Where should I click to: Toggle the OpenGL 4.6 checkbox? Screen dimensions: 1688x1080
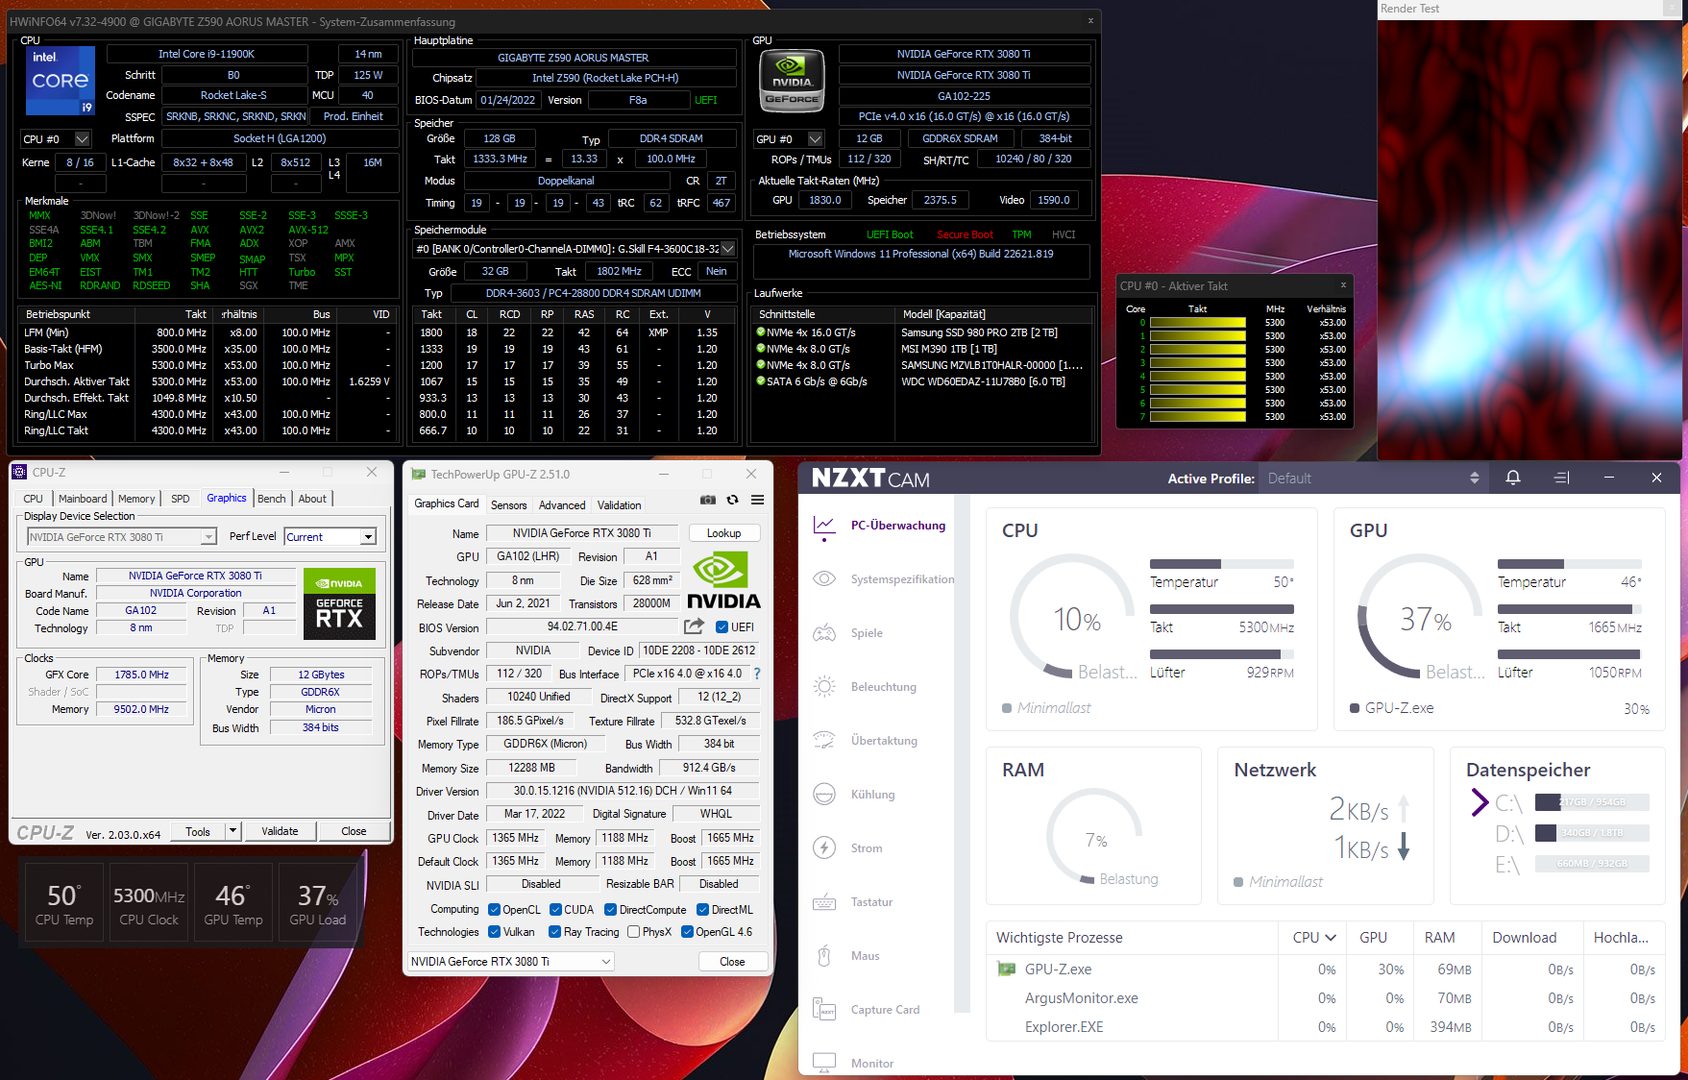pos(687,932)
